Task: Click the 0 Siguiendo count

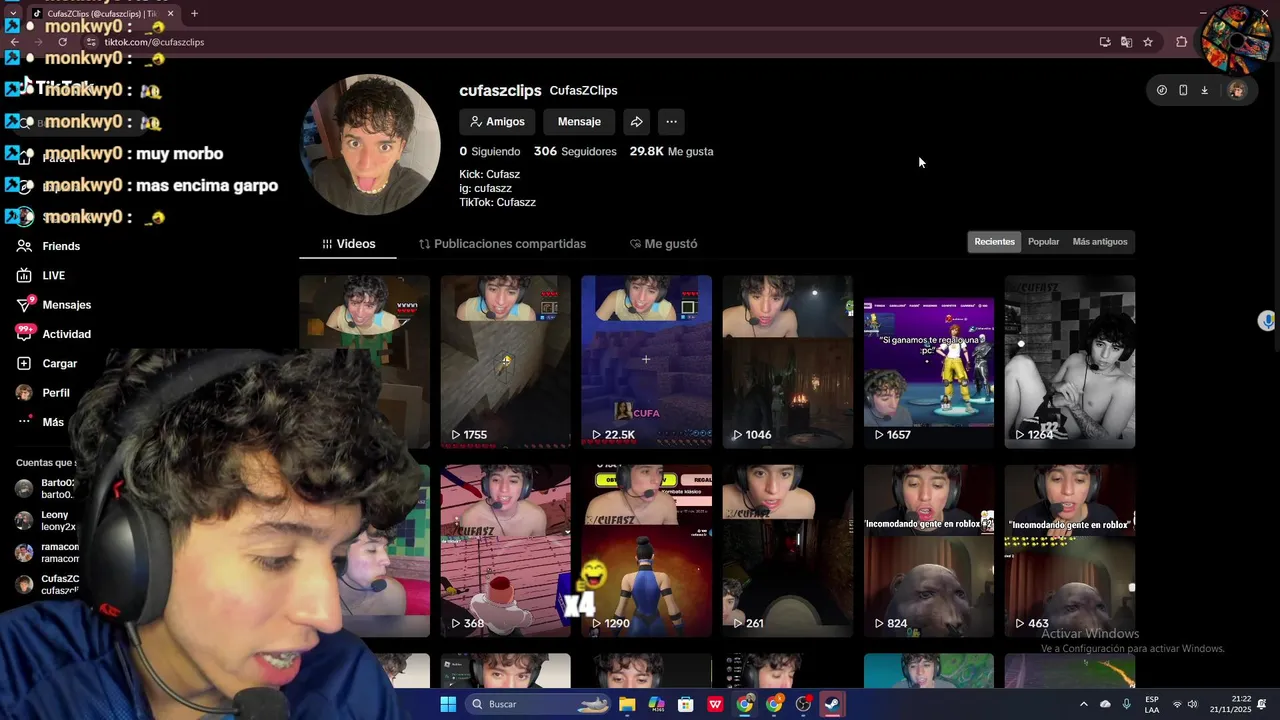Action: (490, 152)
